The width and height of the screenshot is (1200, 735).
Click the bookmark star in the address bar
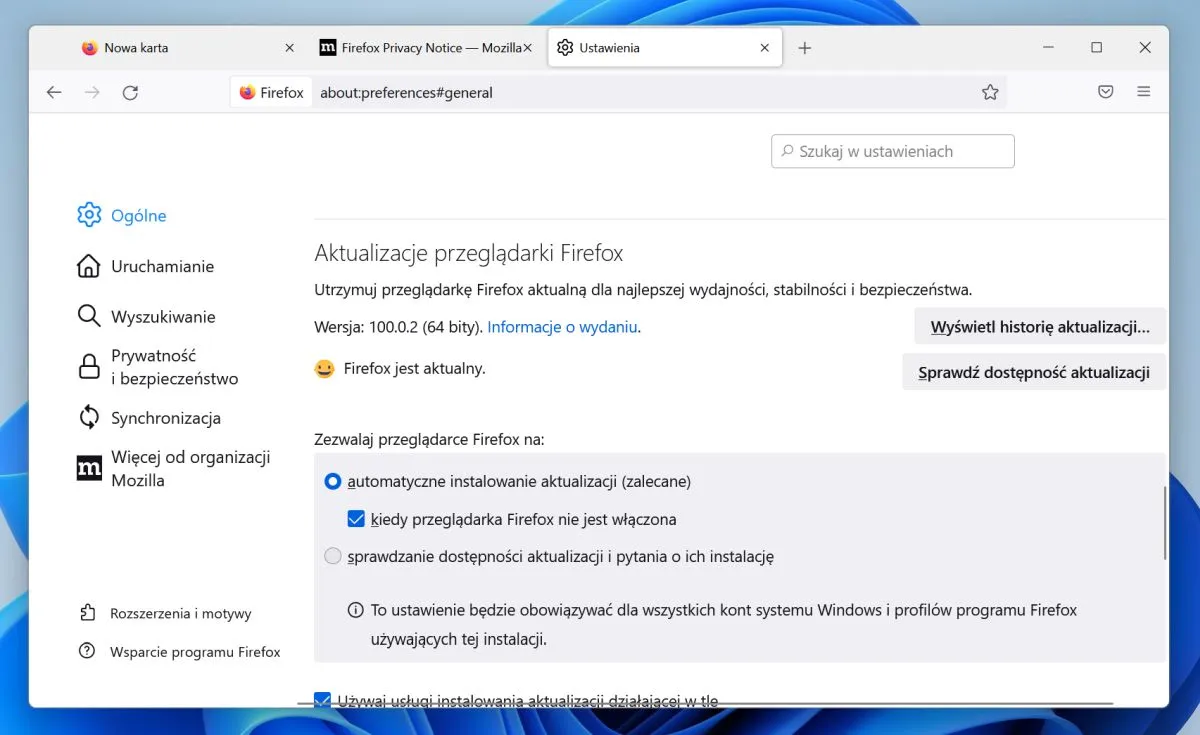[990, 91]
